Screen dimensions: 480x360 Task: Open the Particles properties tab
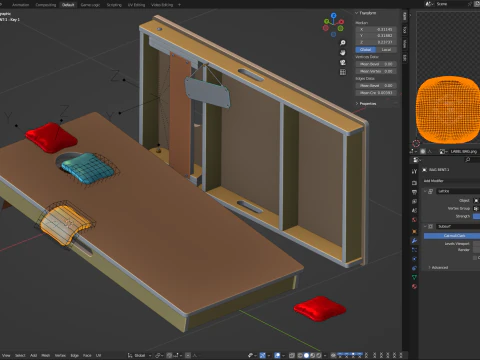[x=414, y=250]
